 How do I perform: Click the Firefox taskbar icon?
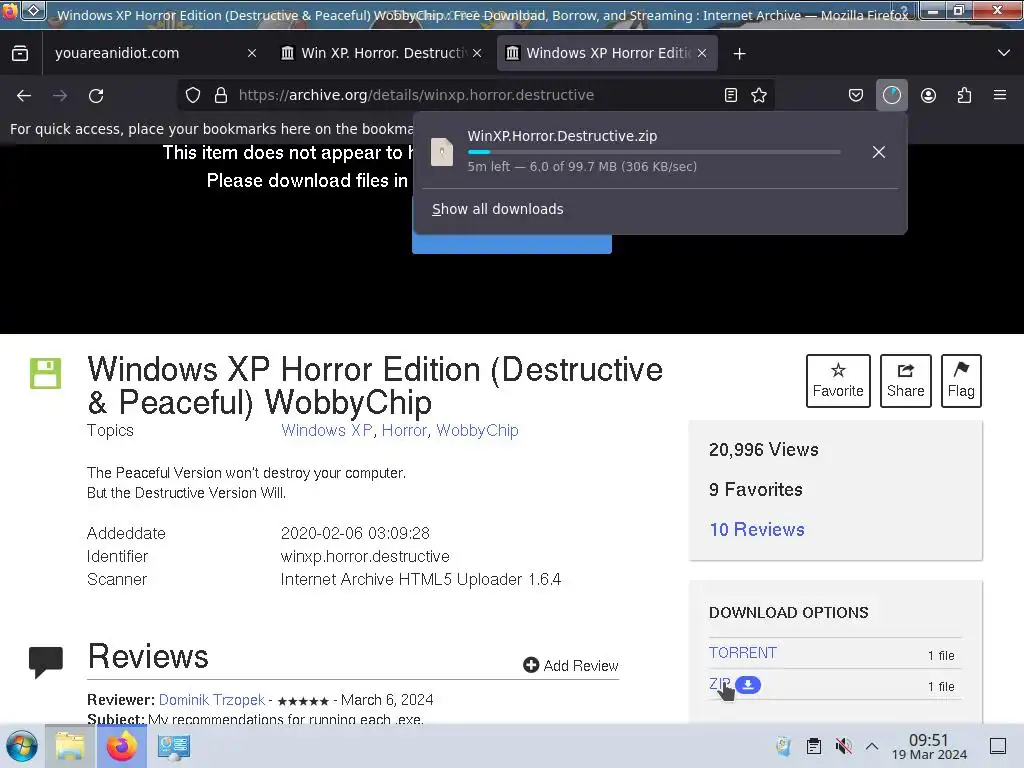pyautogui.click(x=121, y=746)
